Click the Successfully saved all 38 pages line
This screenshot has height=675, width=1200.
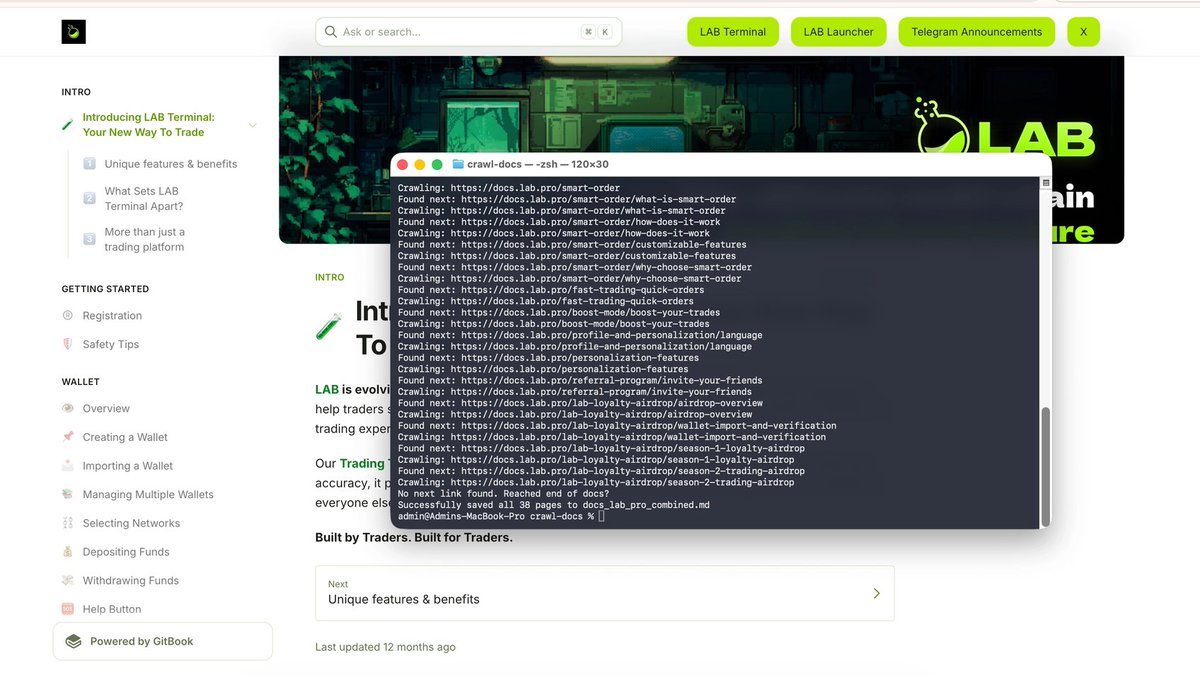(553, 505)
